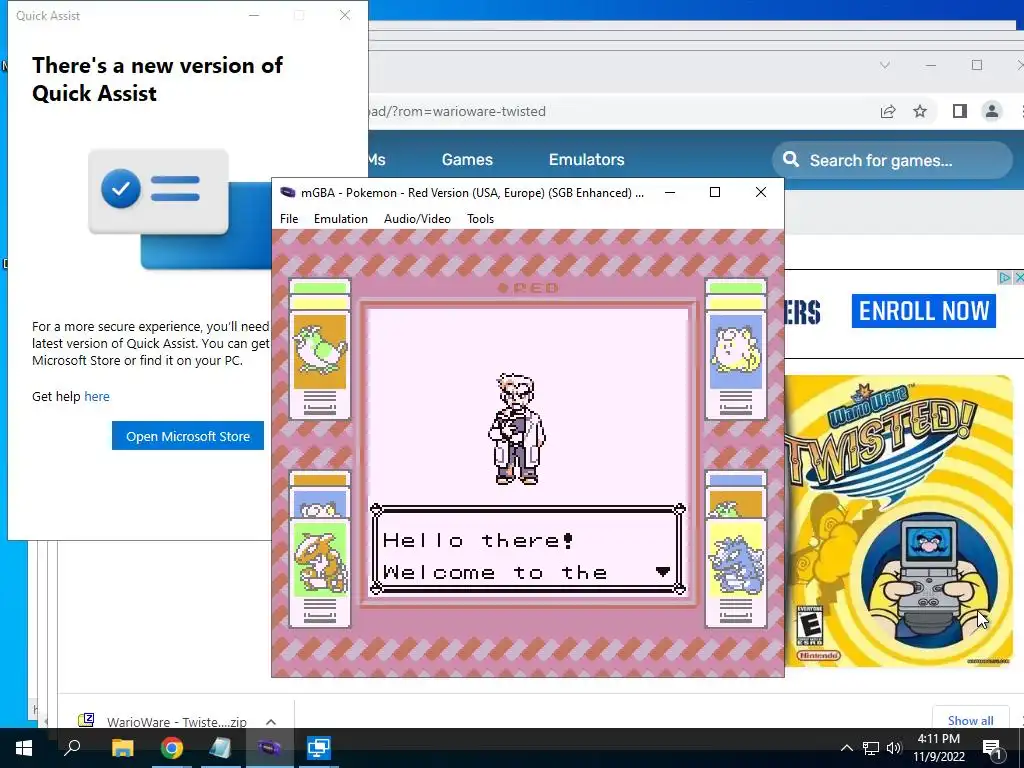The height and width of the screenshot is (768, 1024).
Task: Expand the WarioWare zip download options chevron
Action: (271, 722)
